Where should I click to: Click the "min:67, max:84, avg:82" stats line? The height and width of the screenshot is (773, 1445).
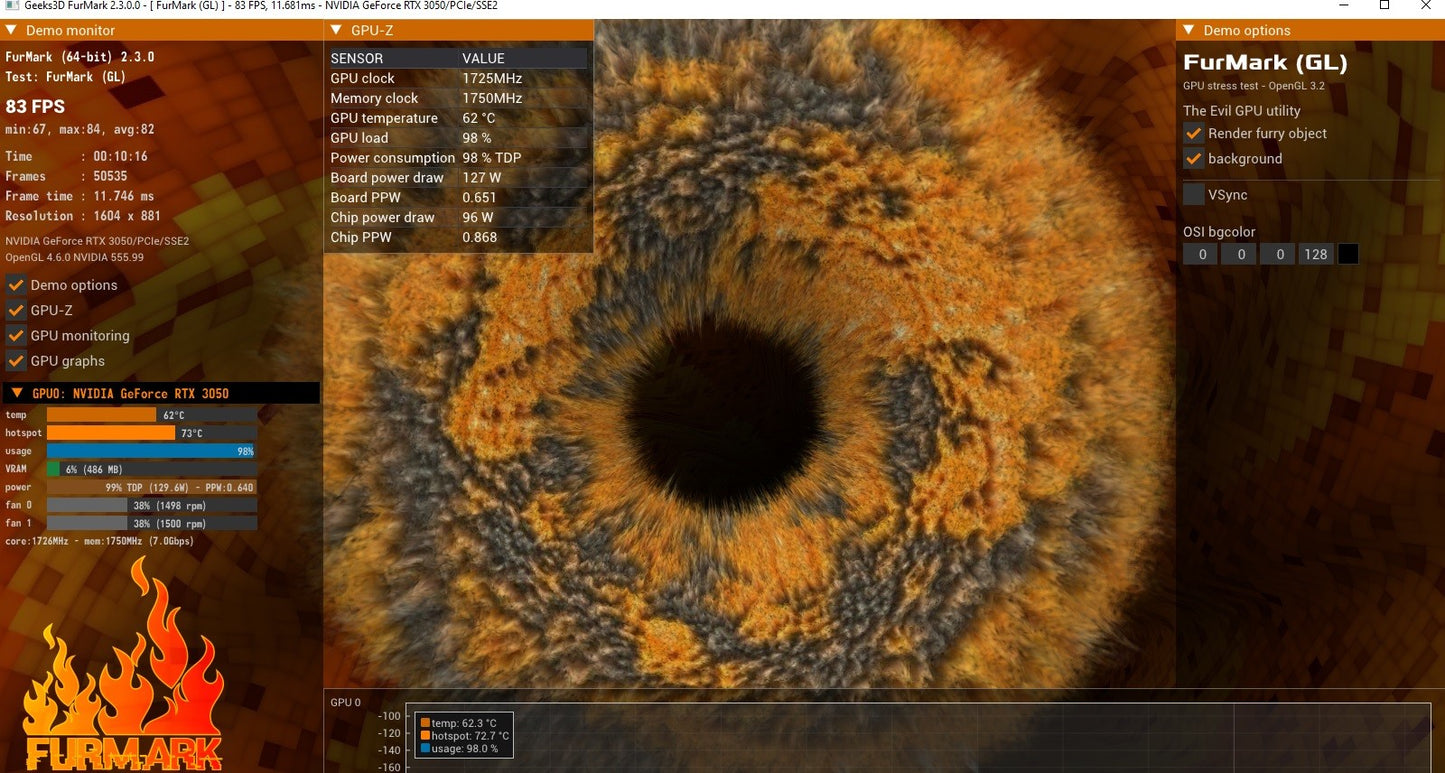80,130
